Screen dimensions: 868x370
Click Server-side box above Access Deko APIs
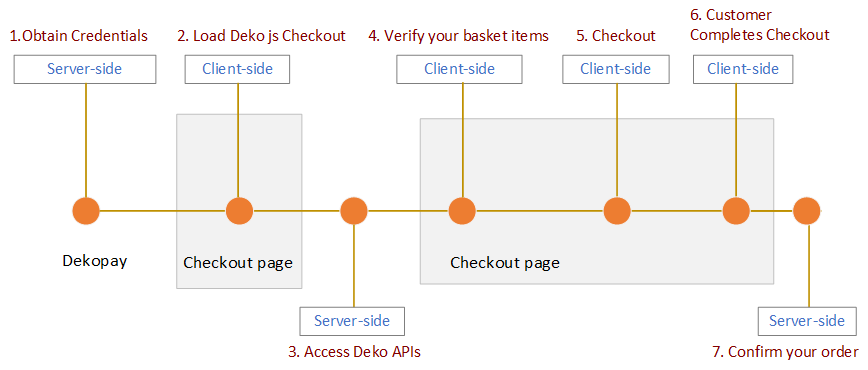pos(352,321)
